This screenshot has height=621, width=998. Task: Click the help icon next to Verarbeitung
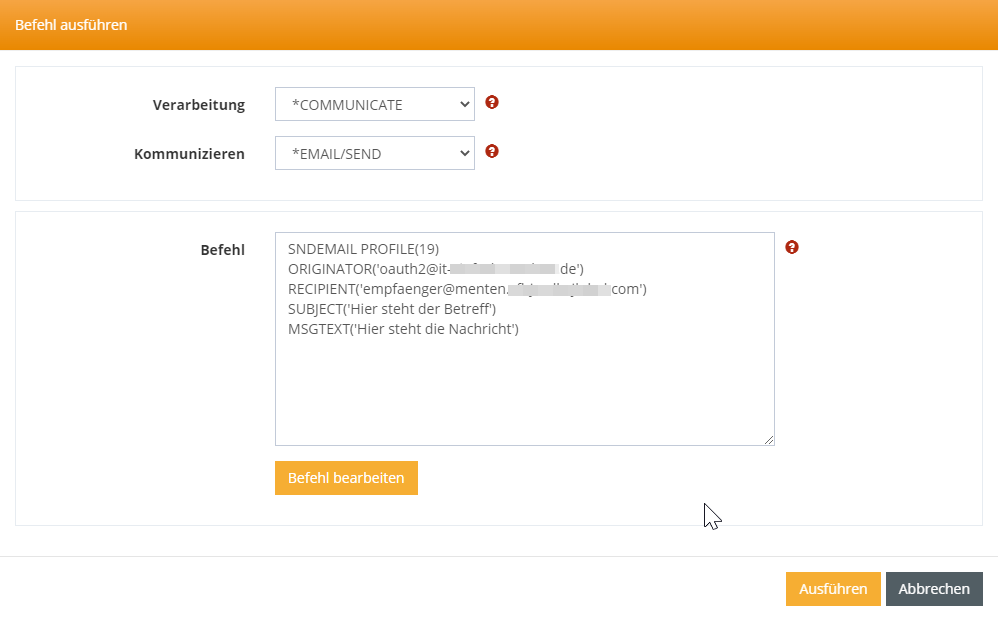click(492, 103)
